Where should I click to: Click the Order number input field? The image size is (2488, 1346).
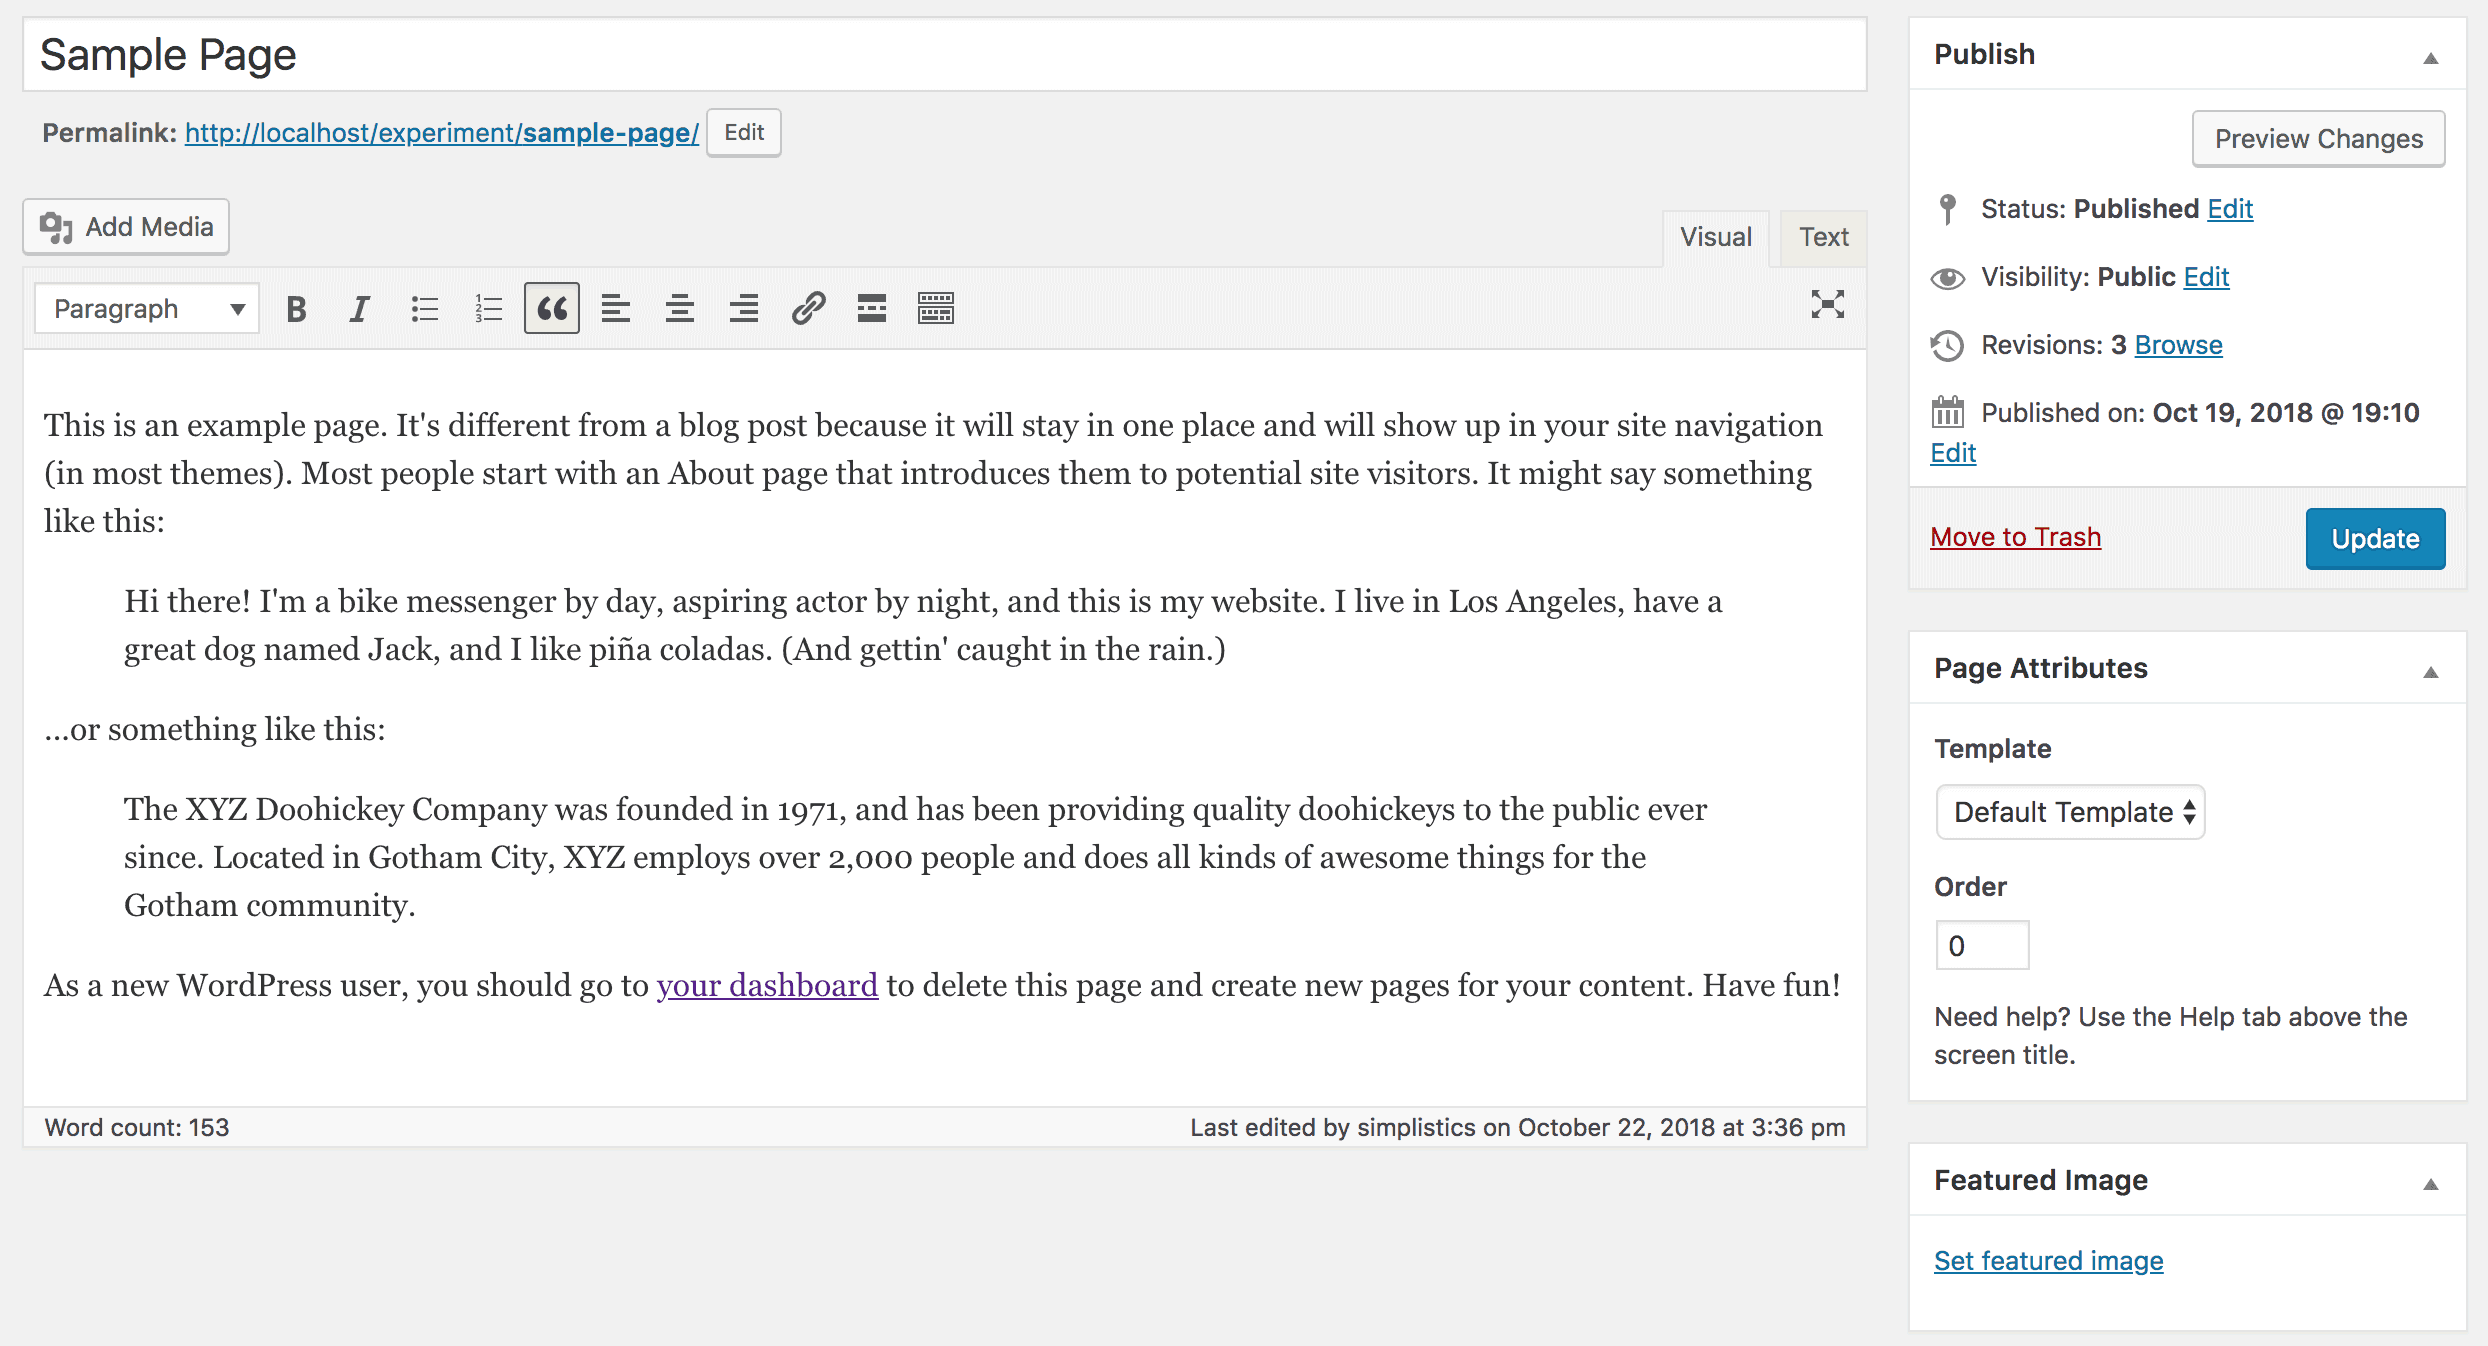click(1982, 946)
